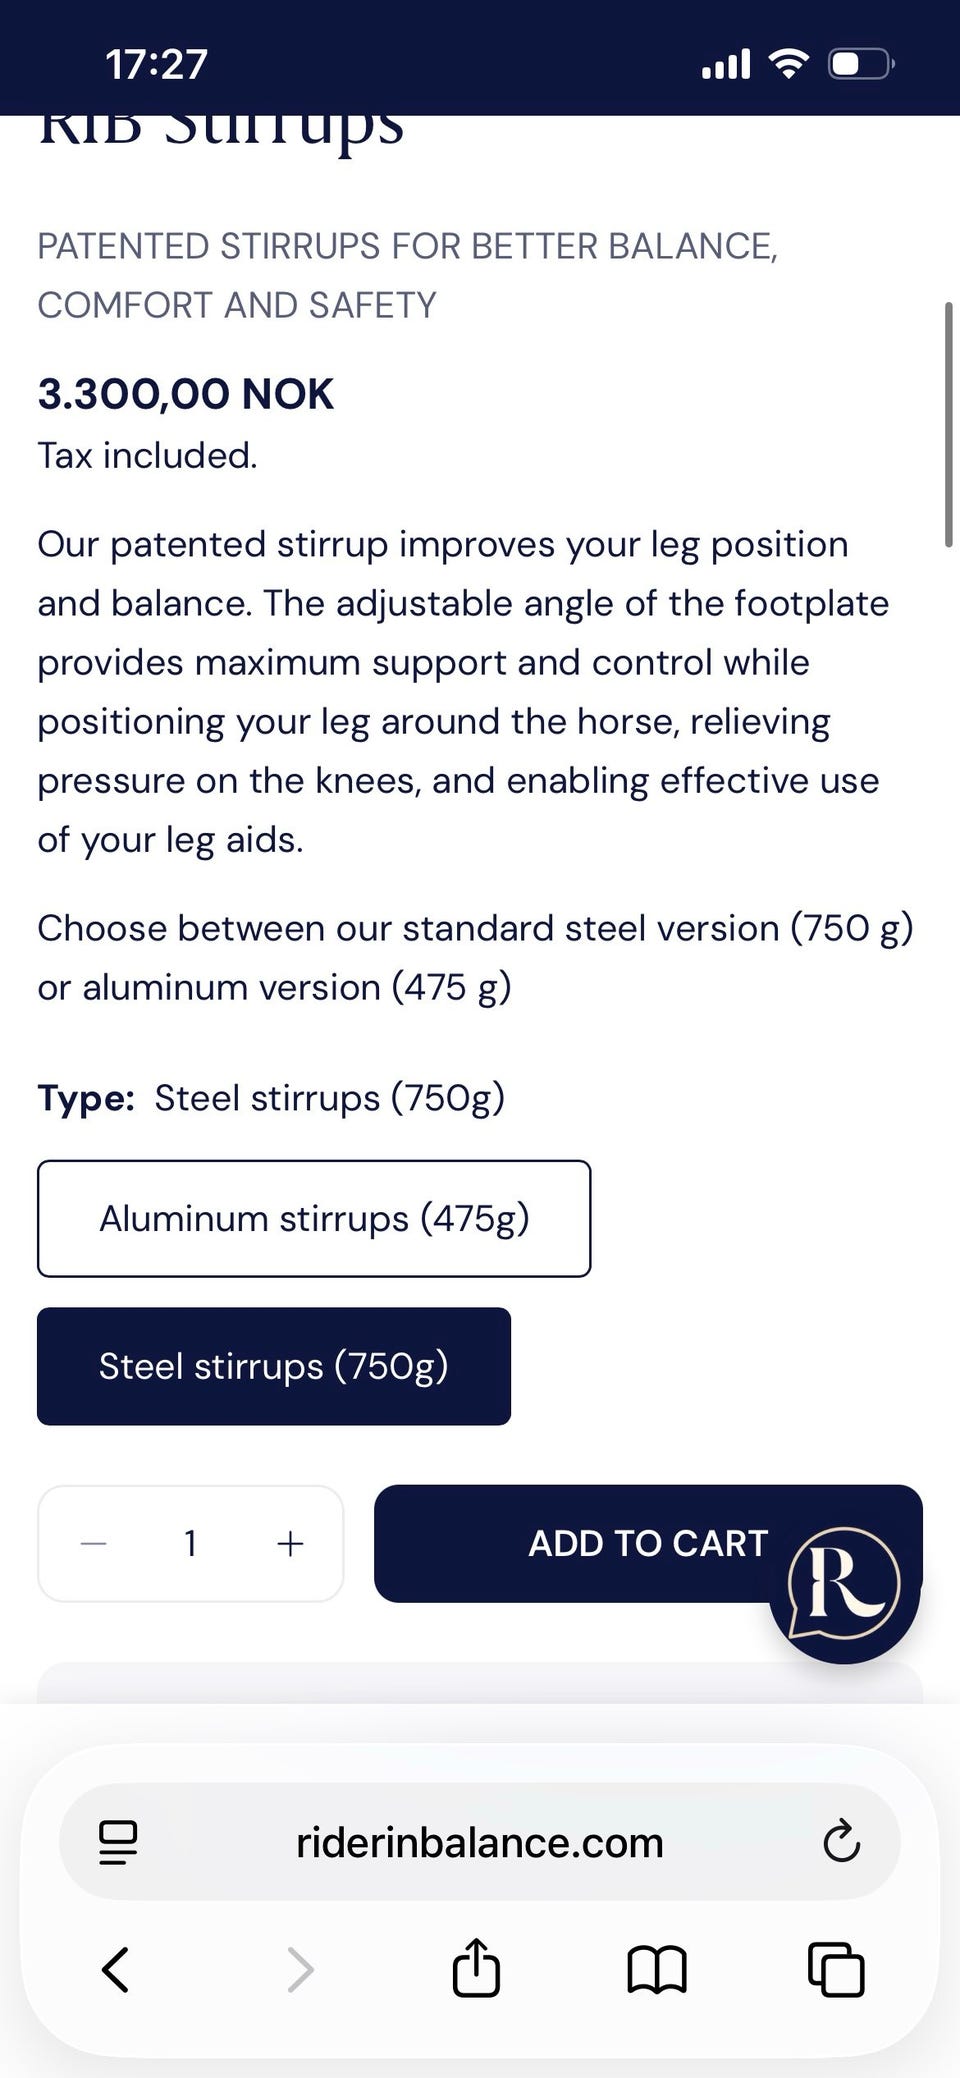Reload the page with refresh icon
960x2078 pixels.
pos(841,1842)
